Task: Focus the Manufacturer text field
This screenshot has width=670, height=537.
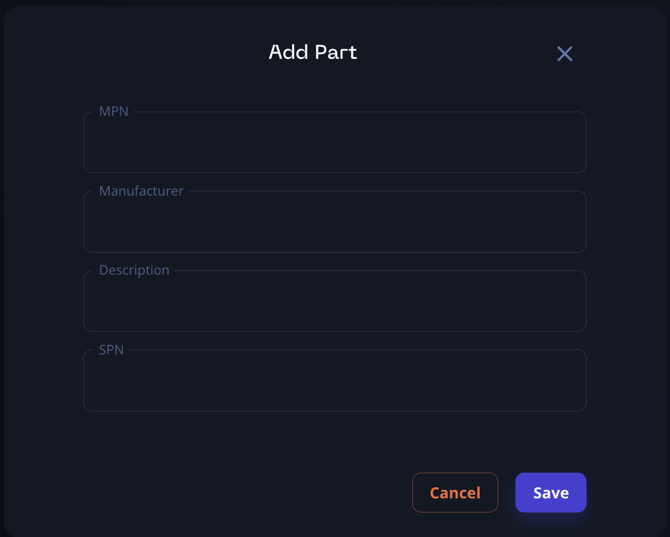Action: [334, 222]
